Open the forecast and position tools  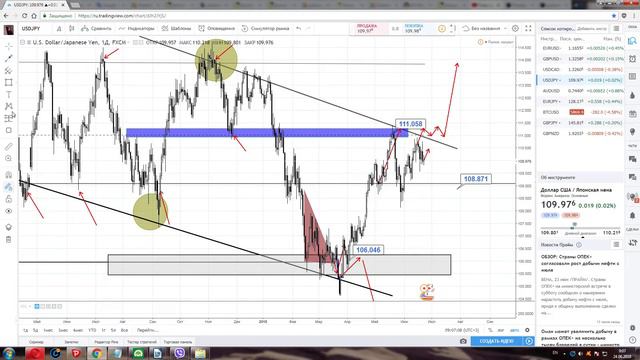click(9, 118)
